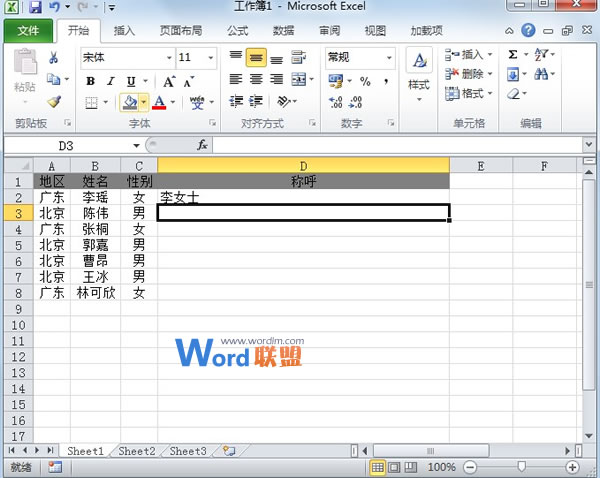Click the percent style icon
Image resolution: width=600 pixels, height=478 pixels.
pos(365,80)
